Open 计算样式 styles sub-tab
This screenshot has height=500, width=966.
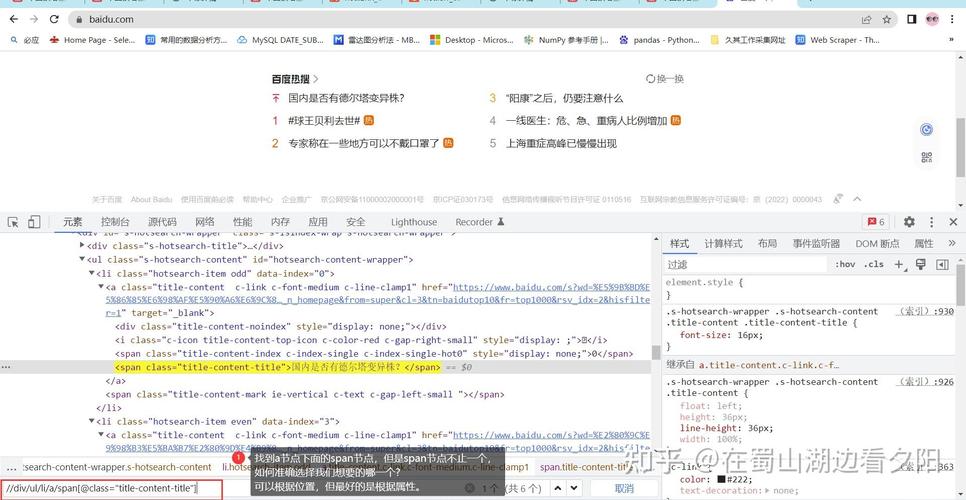[723, 243]
